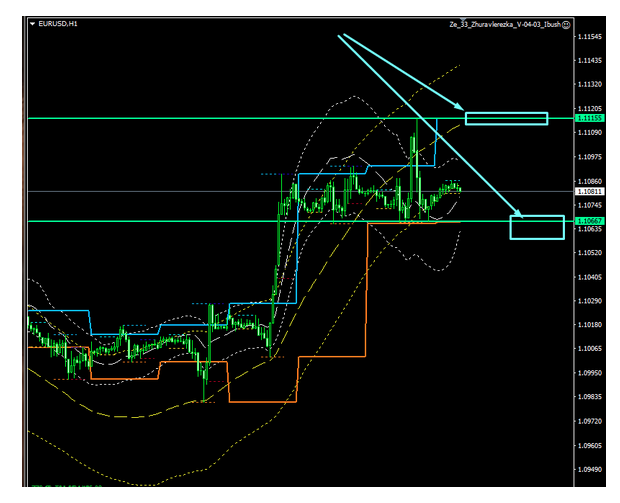Click the arrowhead pointing to lower cyan rectangle
The height and width of the screenshot is (503, 620).
pos(517,212)
